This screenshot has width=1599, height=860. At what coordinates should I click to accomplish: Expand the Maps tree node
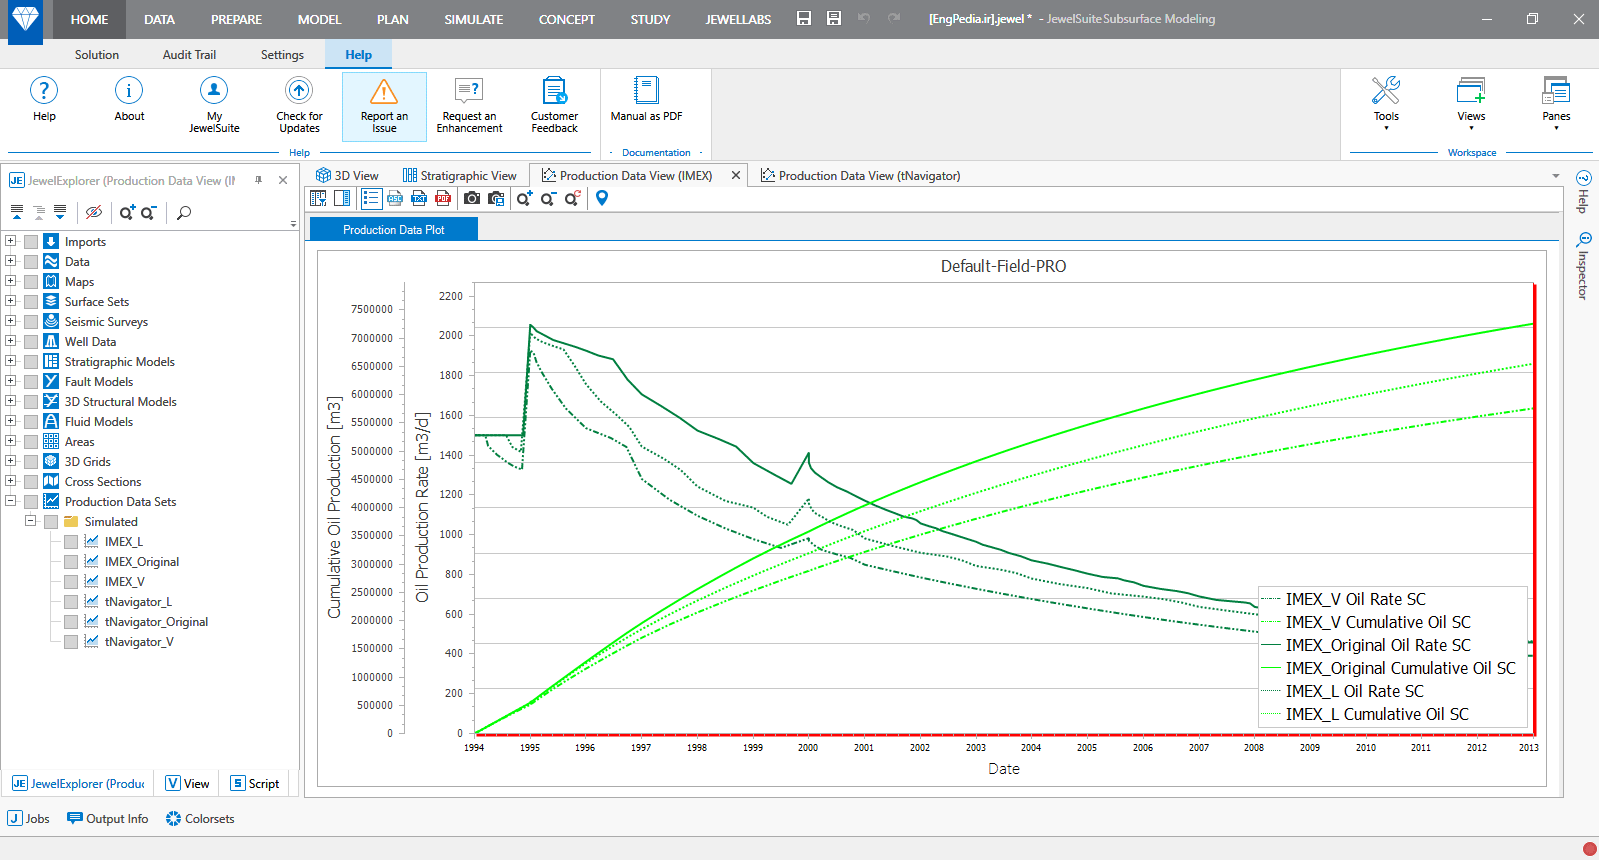point(11,281)
